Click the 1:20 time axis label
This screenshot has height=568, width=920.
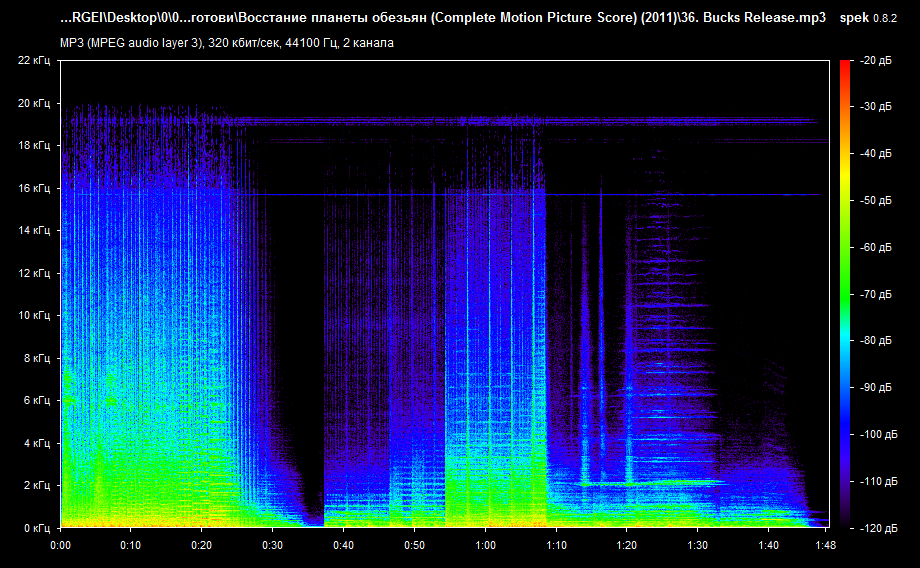tap(627, 545)
